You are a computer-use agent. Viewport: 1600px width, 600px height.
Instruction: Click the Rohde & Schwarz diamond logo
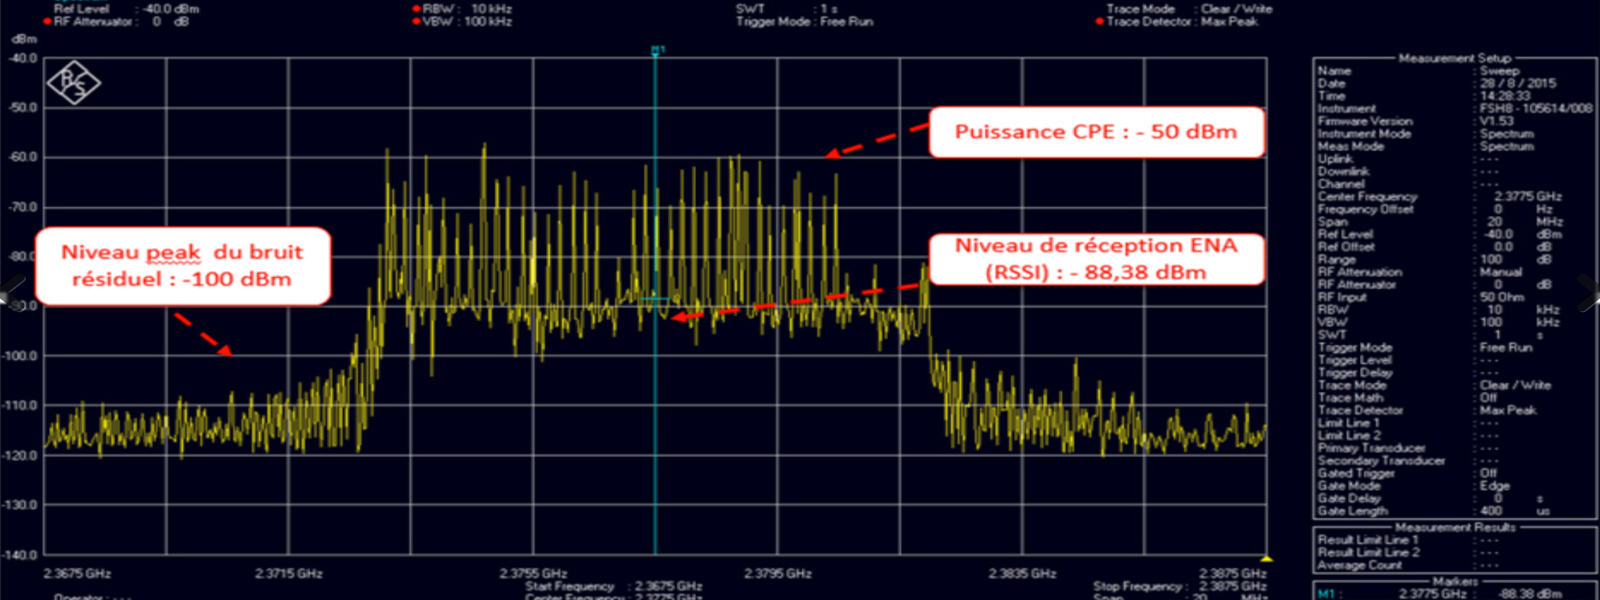73,83
